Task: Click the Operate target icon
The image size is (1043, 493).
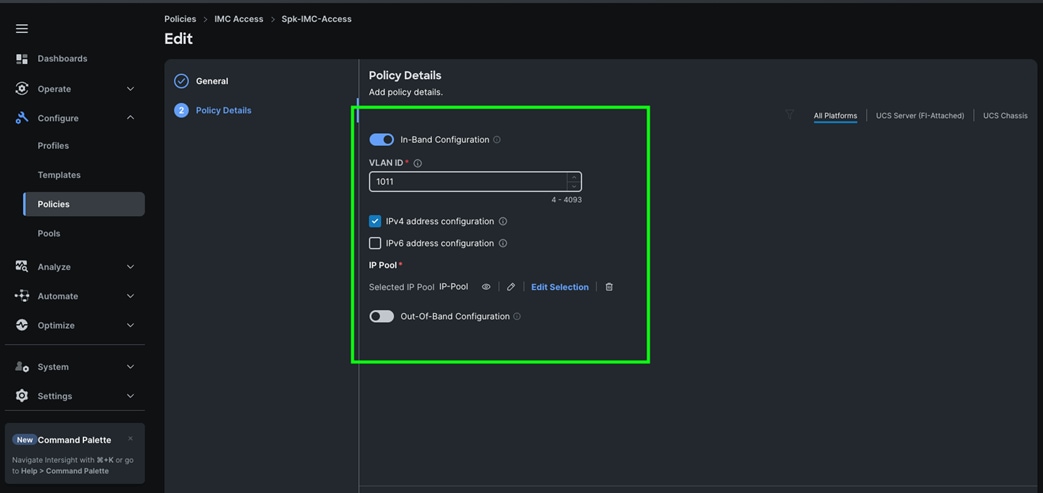Action: click(22, 88)
